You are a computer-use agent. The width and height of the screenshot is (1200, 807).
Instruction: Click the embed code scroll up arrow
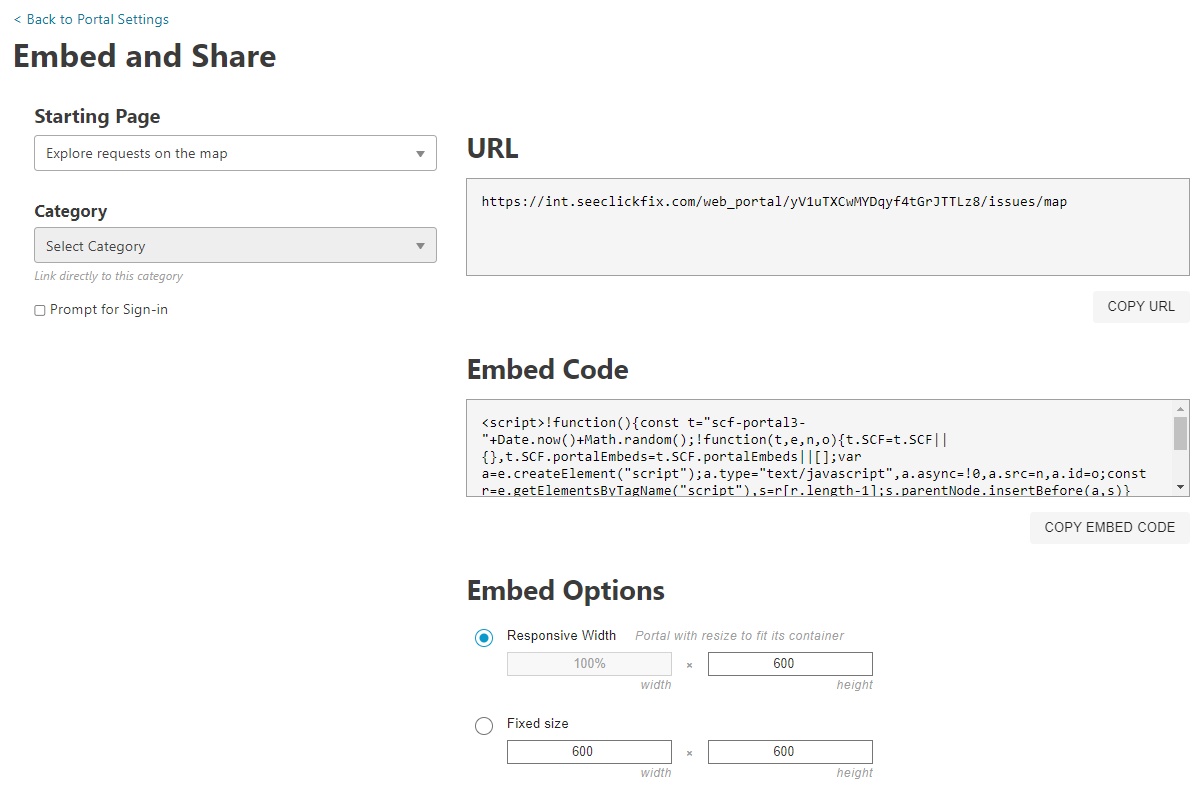tap(1181, 408)
